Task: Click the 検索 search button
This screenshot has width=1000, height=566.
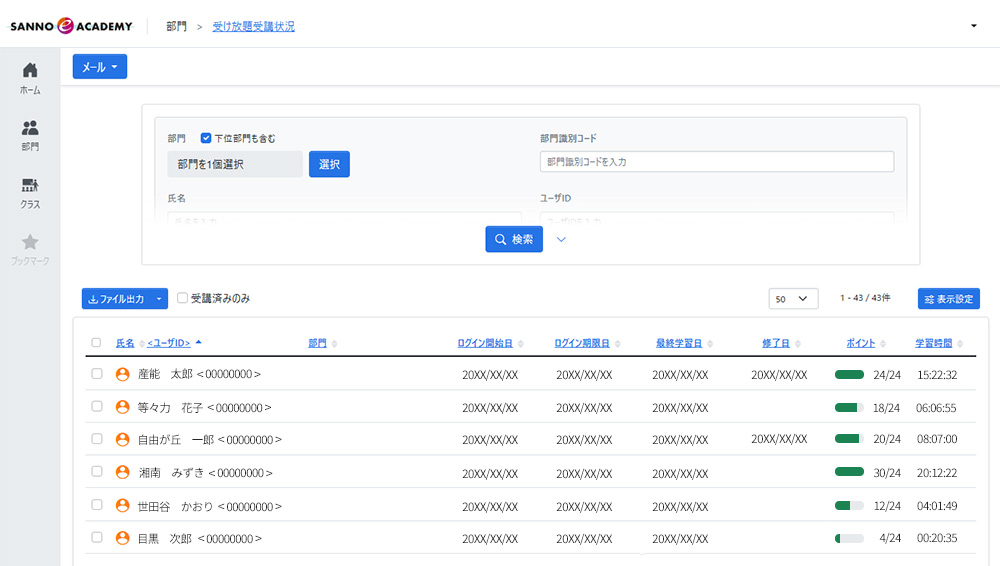Action: pos(514,240)
